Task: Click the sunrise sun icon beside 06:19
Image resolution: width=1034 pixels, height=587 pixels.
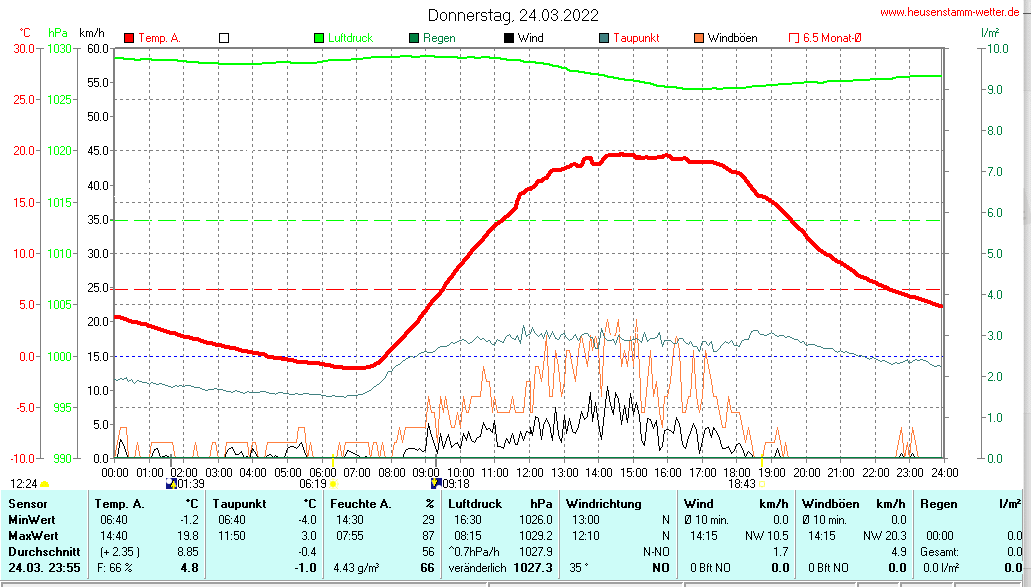Action: [x=333, y=483]
